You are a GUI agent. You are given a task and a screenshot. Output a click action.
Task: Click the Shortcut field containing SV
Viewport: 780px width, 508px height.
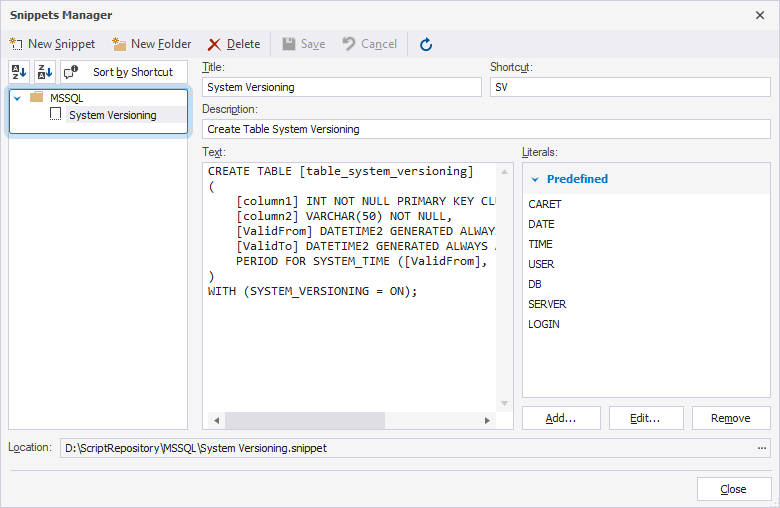click(630, 87)
